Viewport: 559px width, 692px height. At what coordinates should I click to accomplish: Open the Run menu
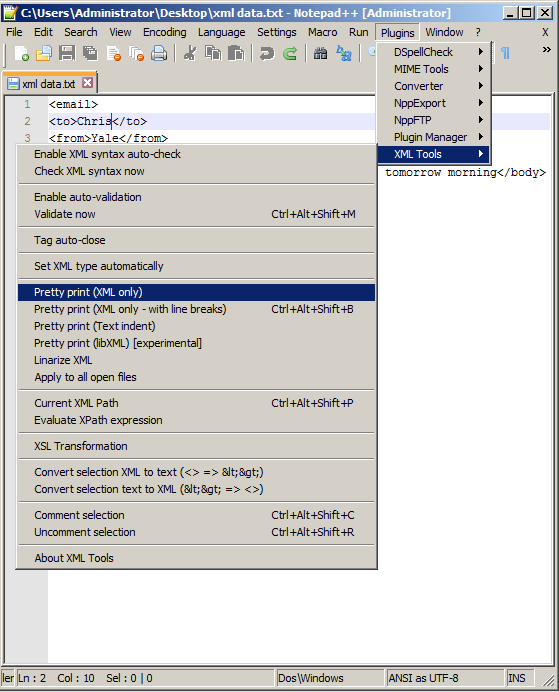359,32
